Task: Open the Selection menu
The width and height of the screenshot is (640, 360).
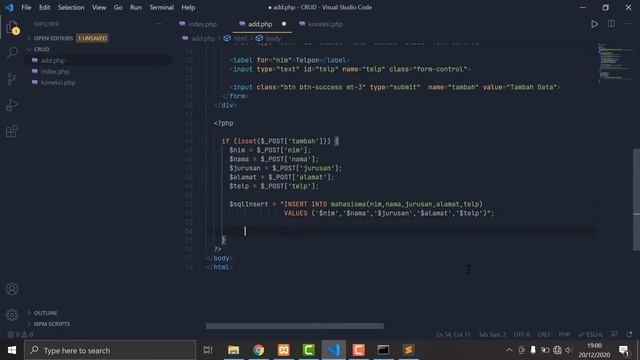Action: [x=71, y=7]
